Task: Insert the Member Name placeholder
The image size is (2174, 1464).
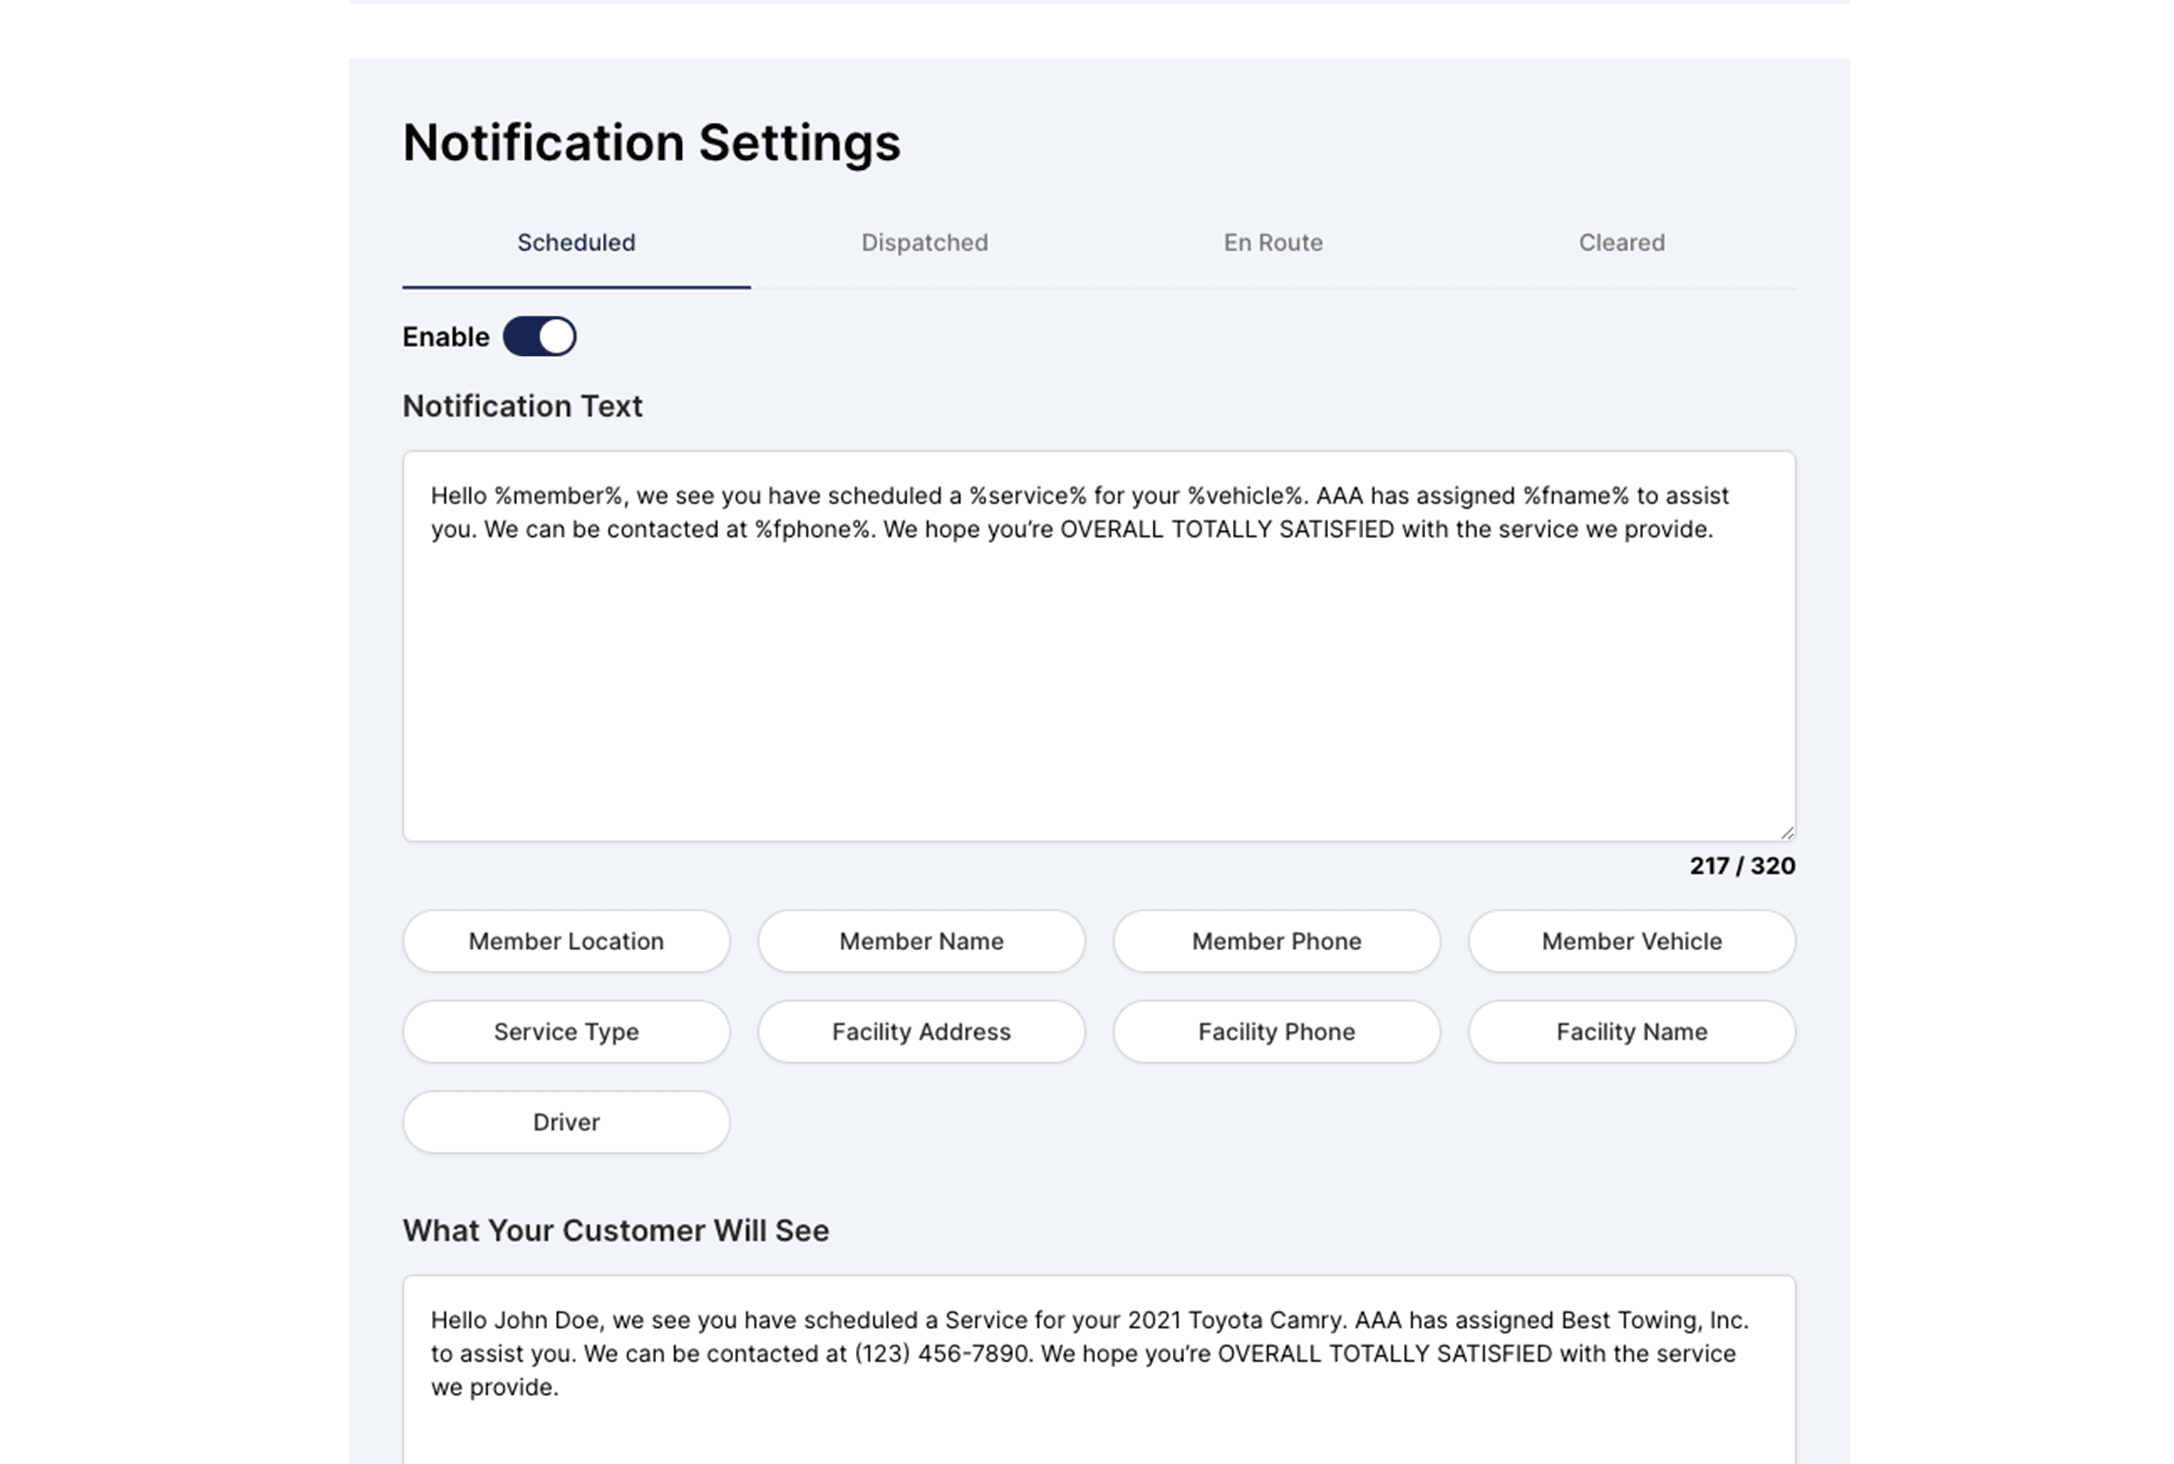Action: point(921,941)
